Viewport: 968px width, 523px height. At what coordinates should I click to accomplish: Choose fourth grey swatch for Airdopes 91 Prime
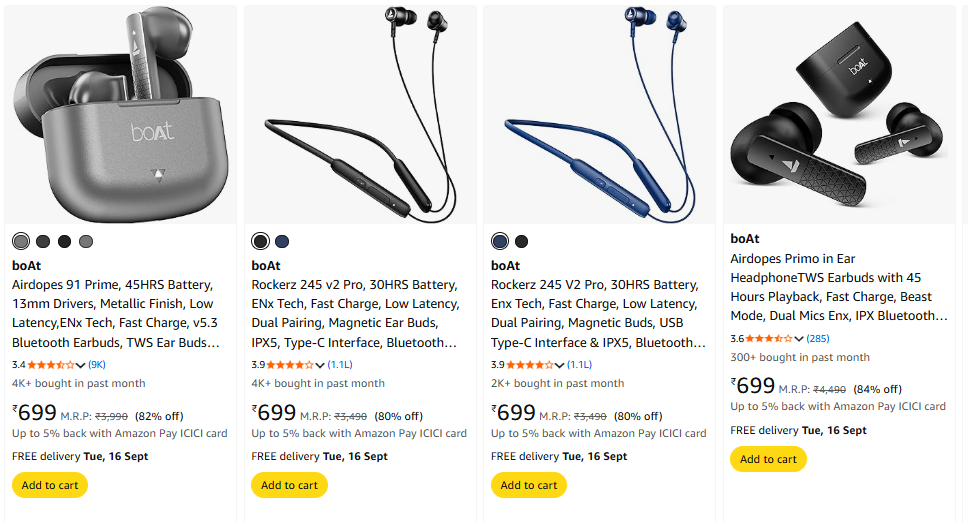pos(86,241)
